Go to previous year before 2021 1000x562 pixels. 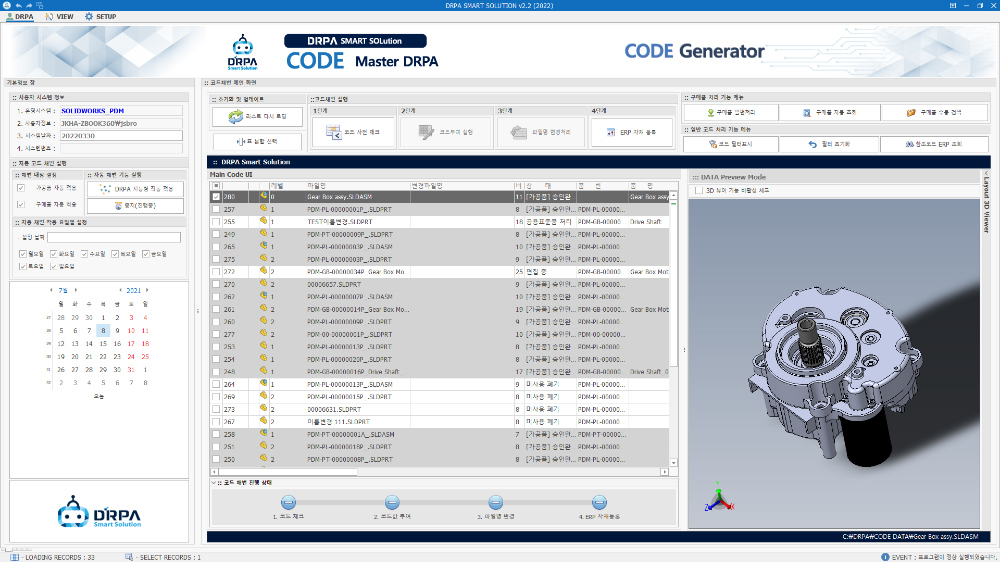pos(121,290)
